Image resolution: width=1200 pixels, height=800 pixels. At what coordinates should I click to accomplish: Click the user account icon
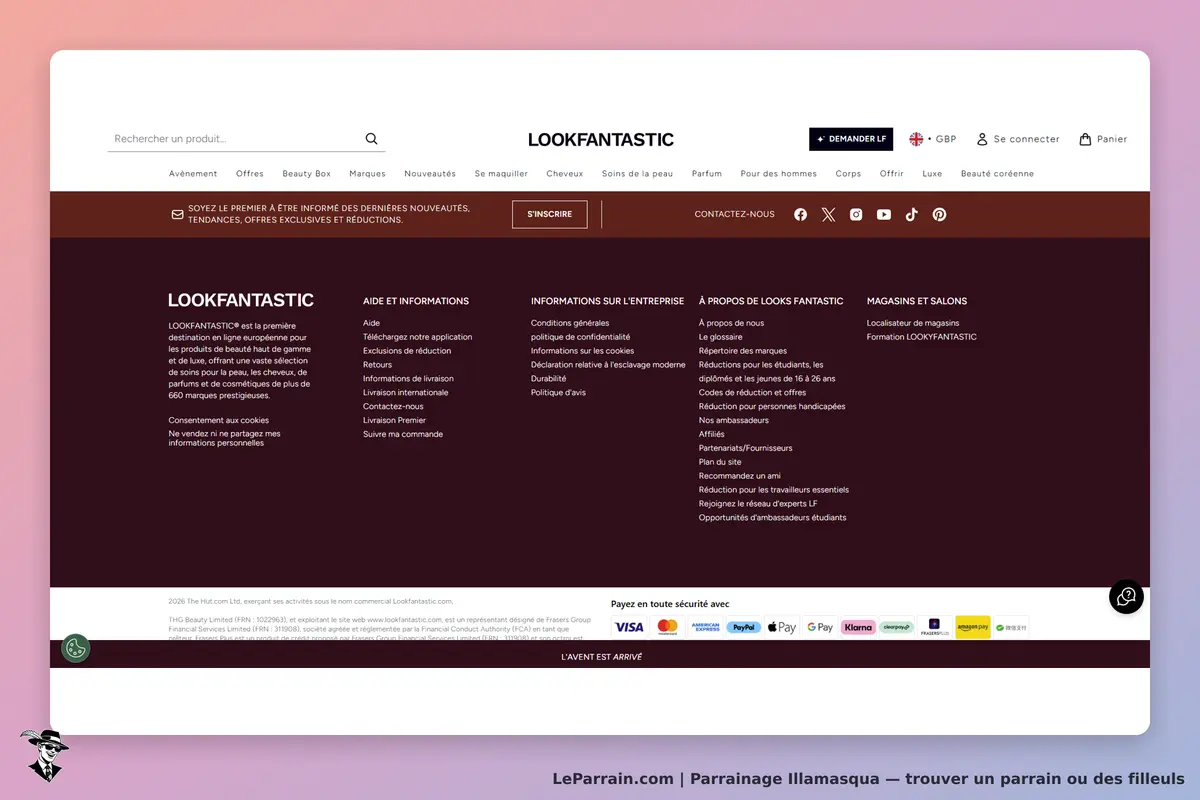(982, 139)
